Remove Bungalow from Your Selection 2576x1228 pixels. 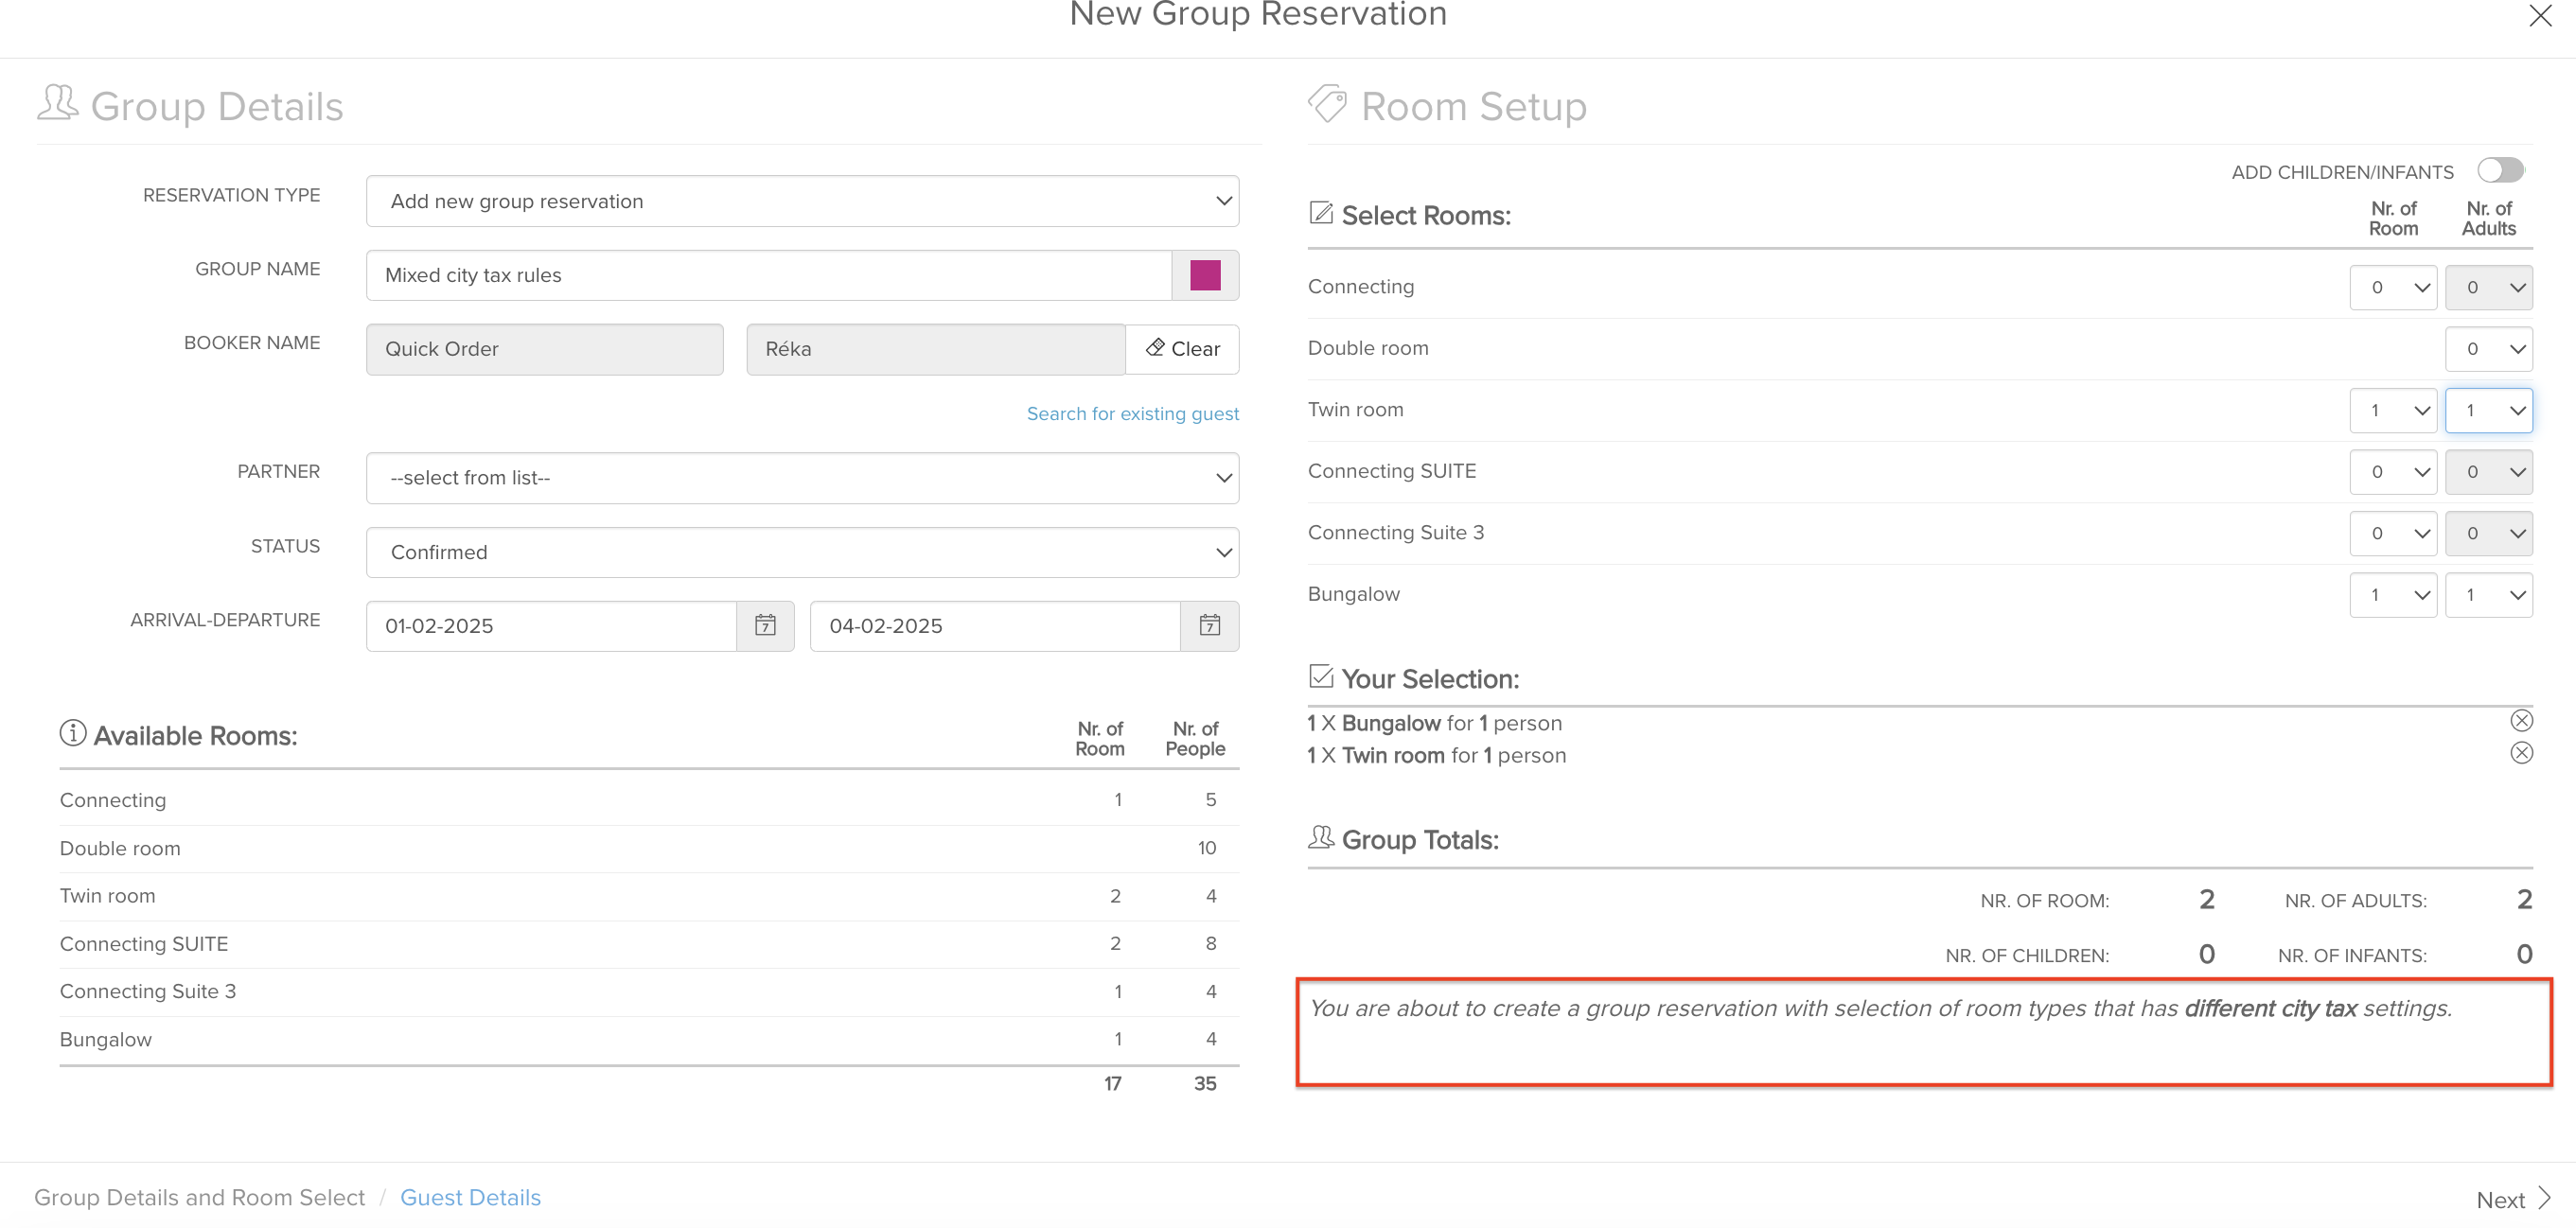(x=2521, y=721)
